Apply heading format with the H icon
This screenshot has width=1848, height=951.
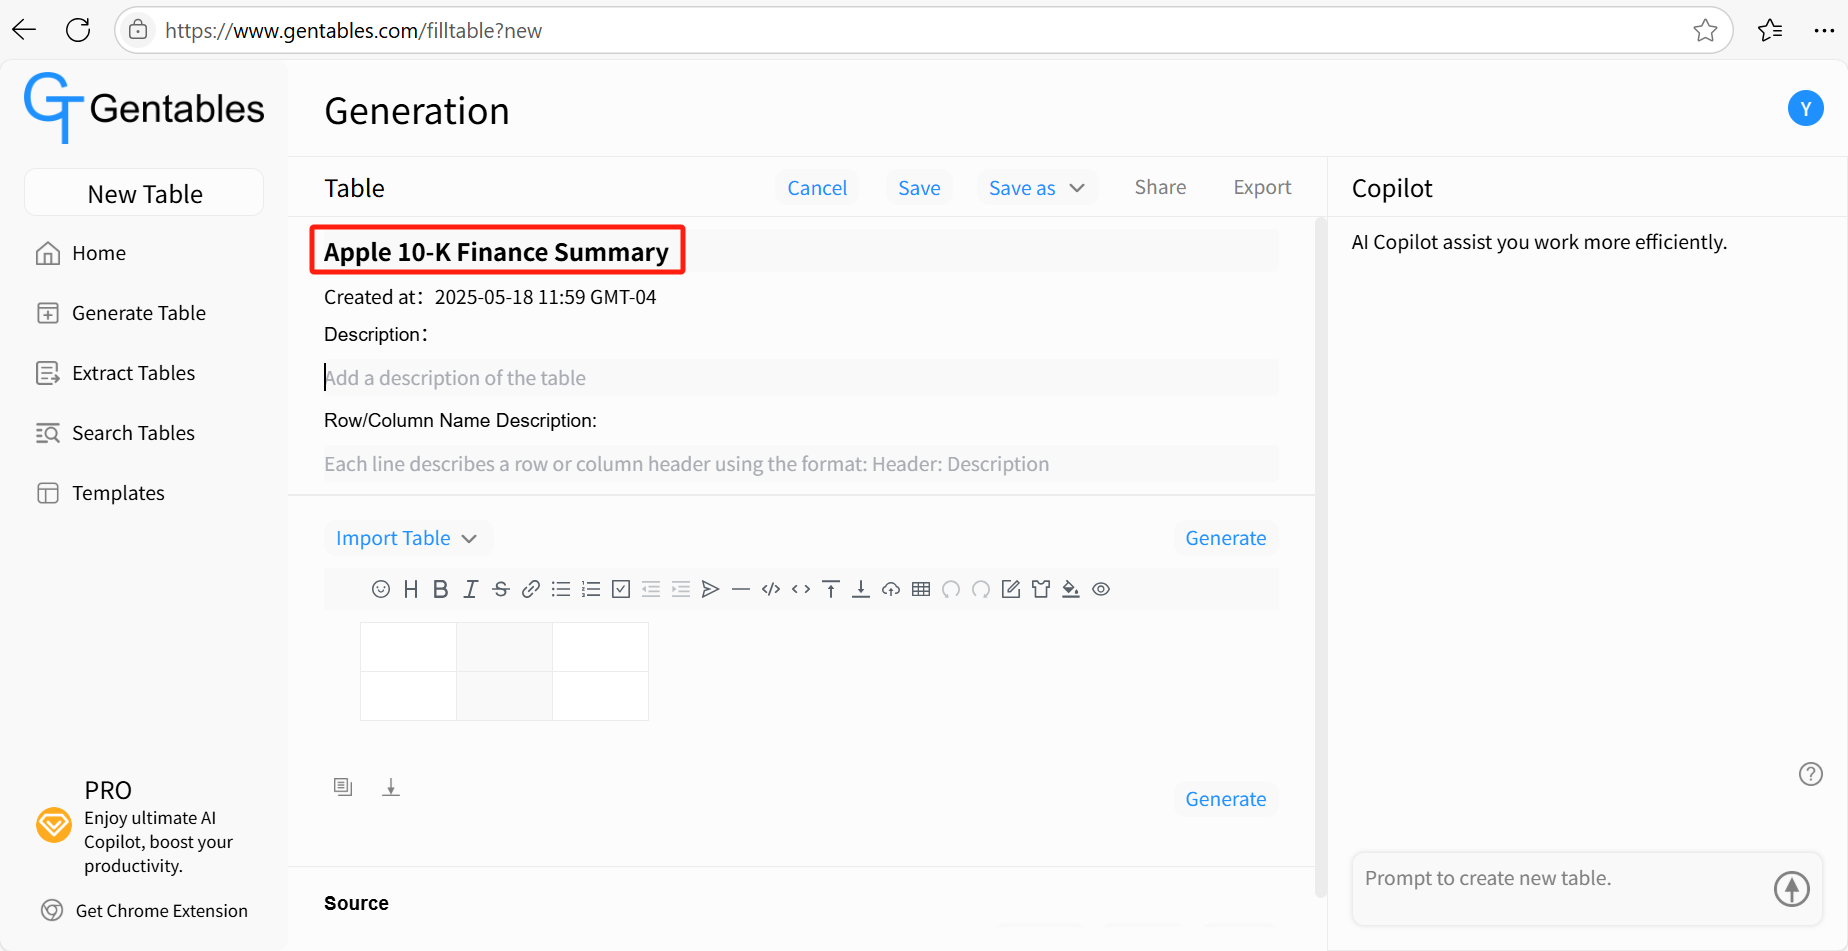click(411, 589)
